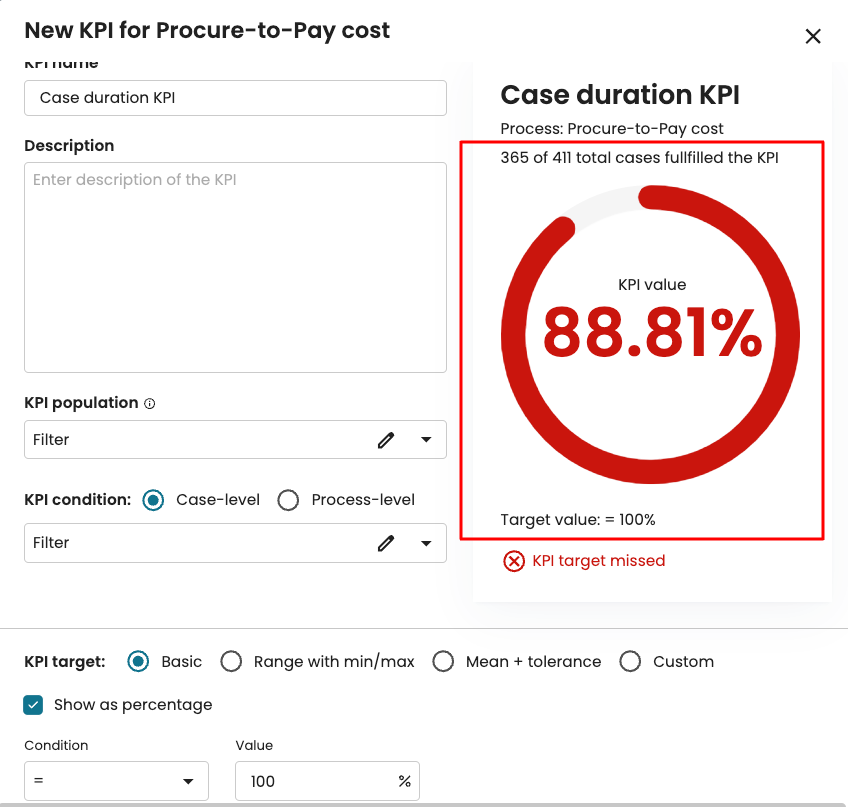Click the KPI name input field
Viewport: 848px width, 807px height.
235,98
